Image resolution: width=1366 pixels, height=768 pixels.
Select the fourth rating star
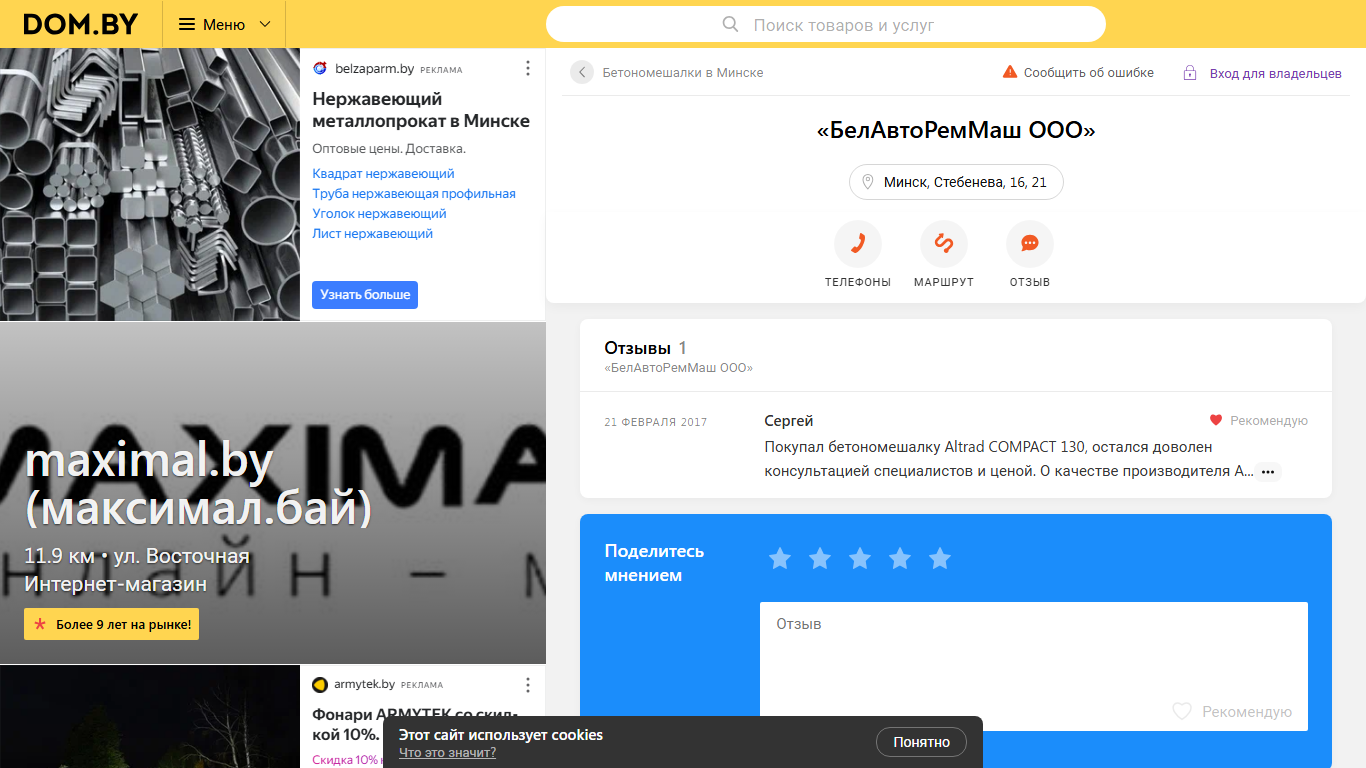[x=900, y=559]
